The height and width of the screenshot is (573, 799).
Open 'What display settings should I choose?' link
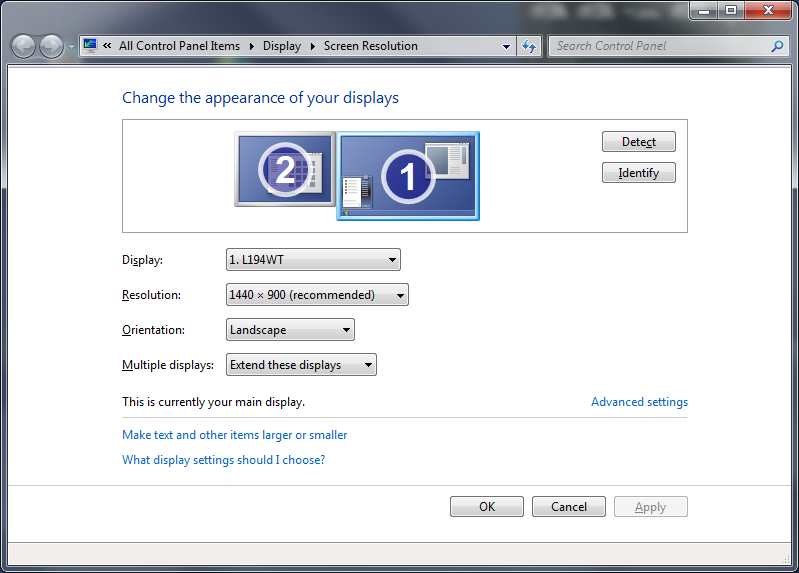coord(223,460)
